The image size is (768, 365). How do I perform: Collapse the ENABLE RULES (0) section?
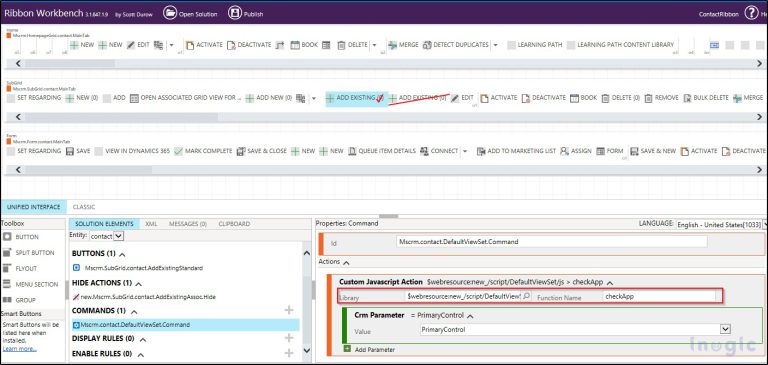tap(140, 354)
